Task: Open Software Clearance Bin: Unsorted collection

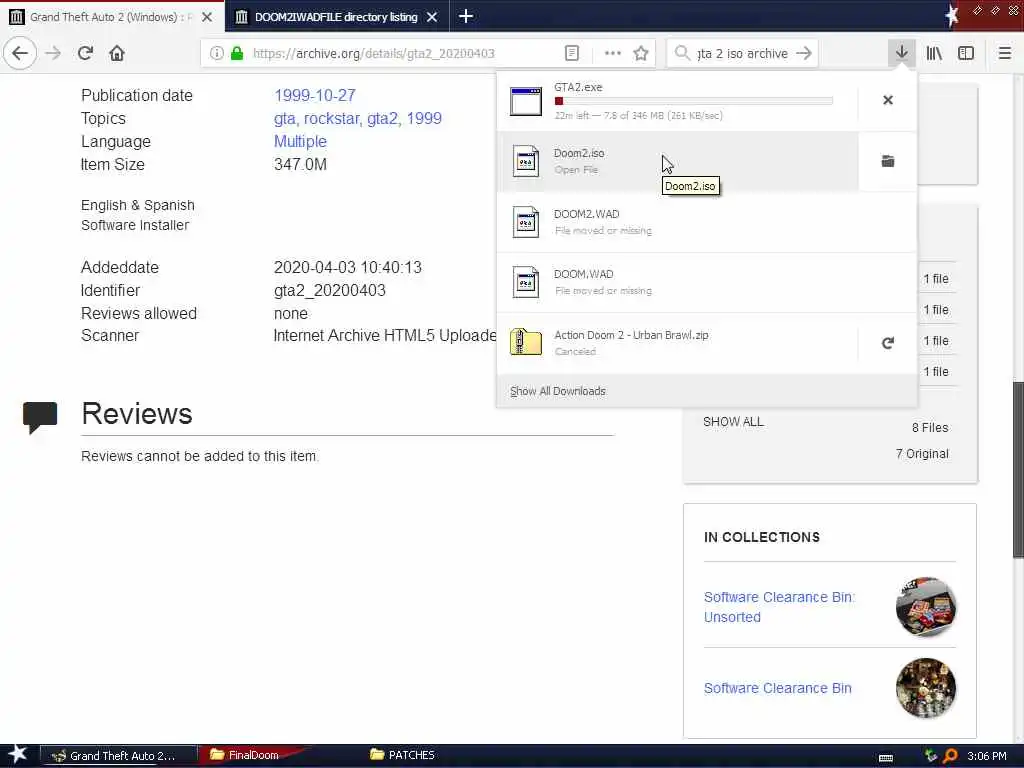Action: click(779, 607)
